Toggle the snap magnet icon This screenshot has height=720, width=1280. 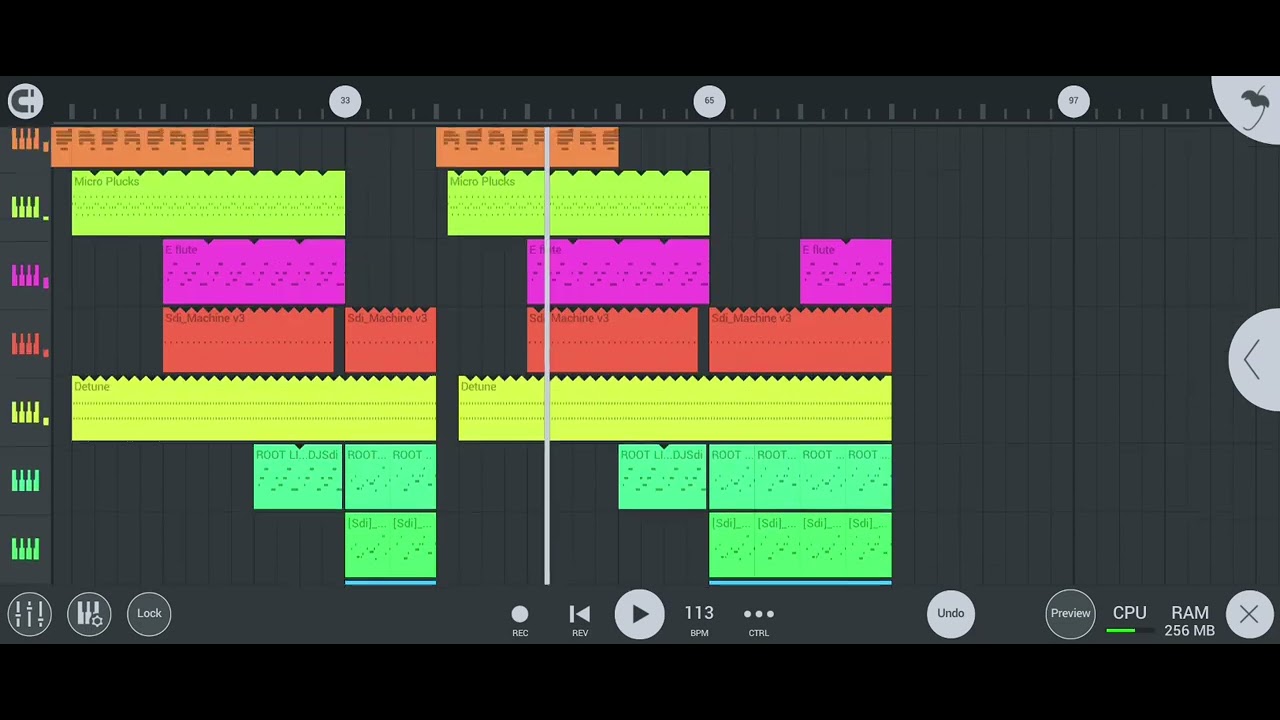(25, 100)
